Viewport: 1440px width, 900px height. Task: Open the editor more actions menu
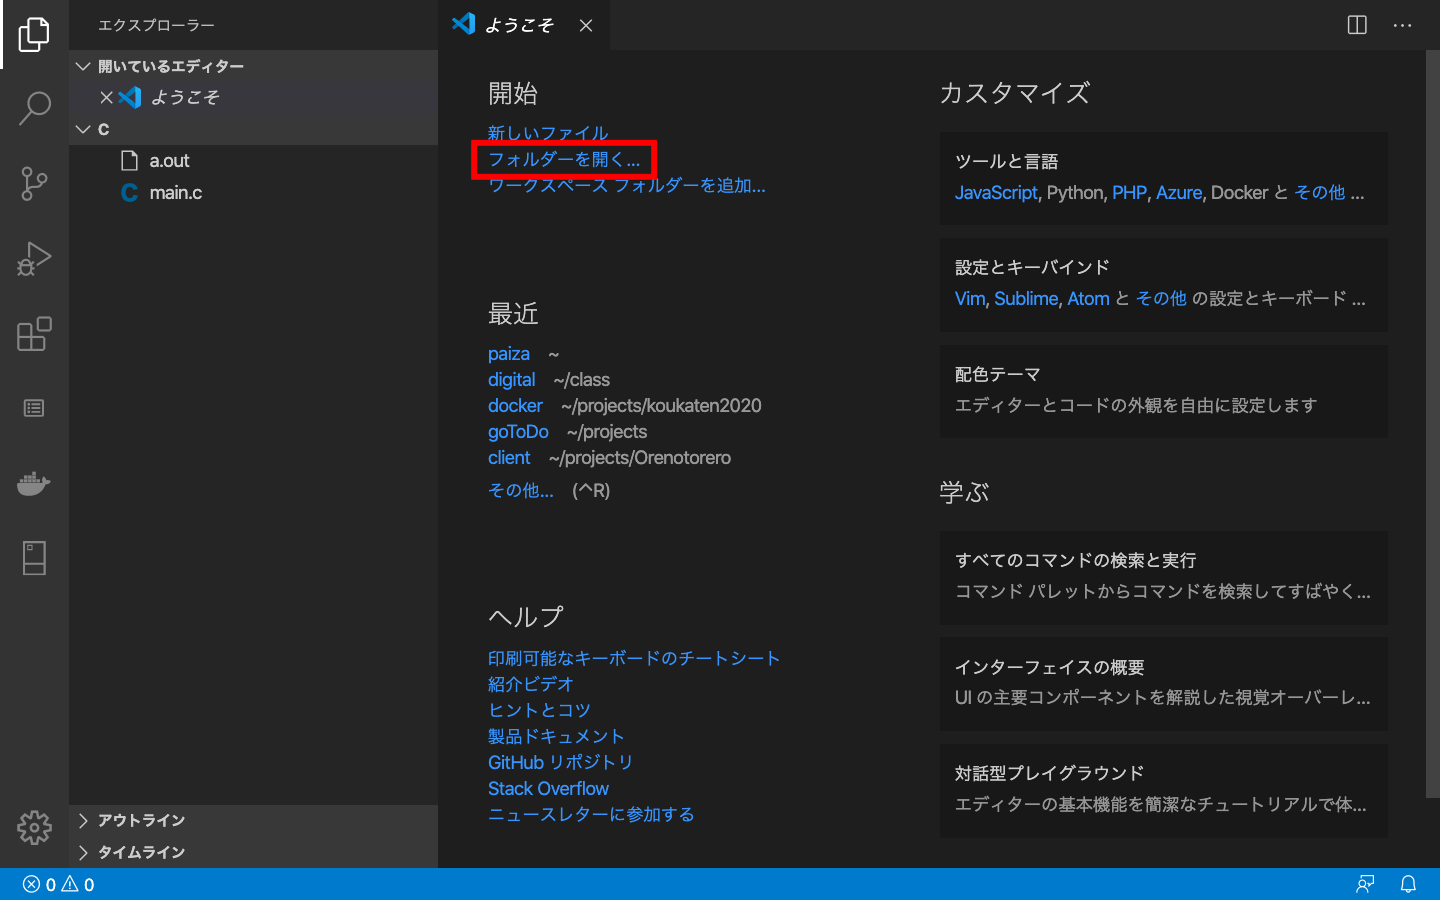coord(1404,26)
